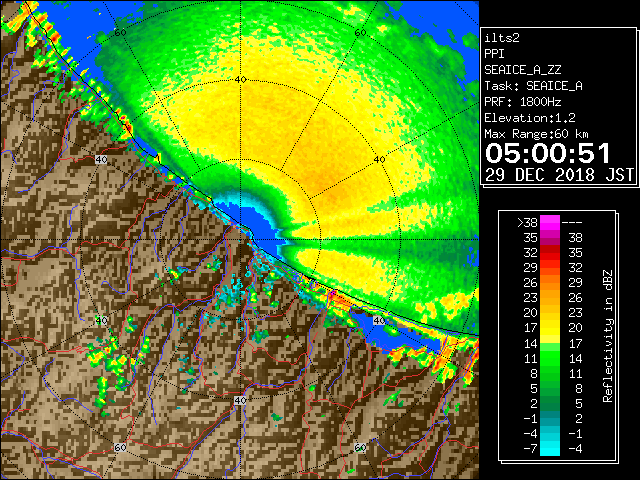Click the boxed '60' label at lower right

coord(360,448)
